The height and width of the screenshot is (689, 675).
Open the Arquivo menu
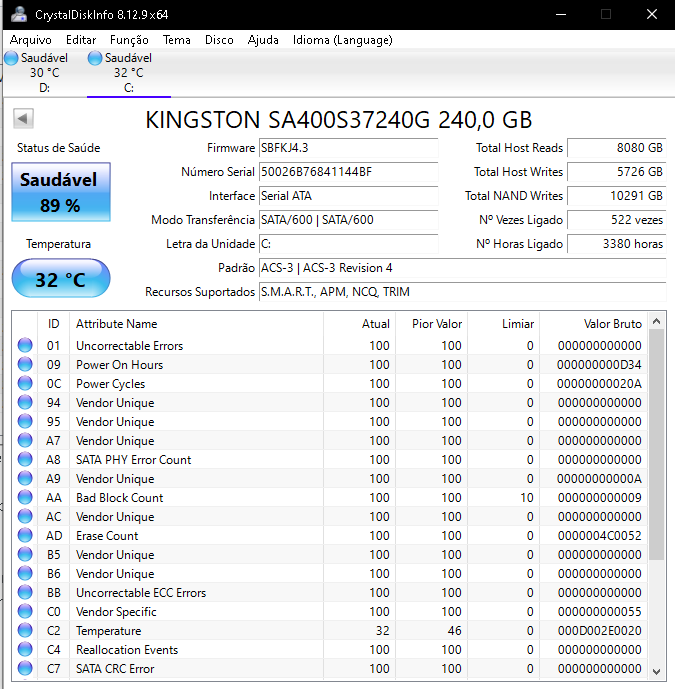(x=30, y=40)
